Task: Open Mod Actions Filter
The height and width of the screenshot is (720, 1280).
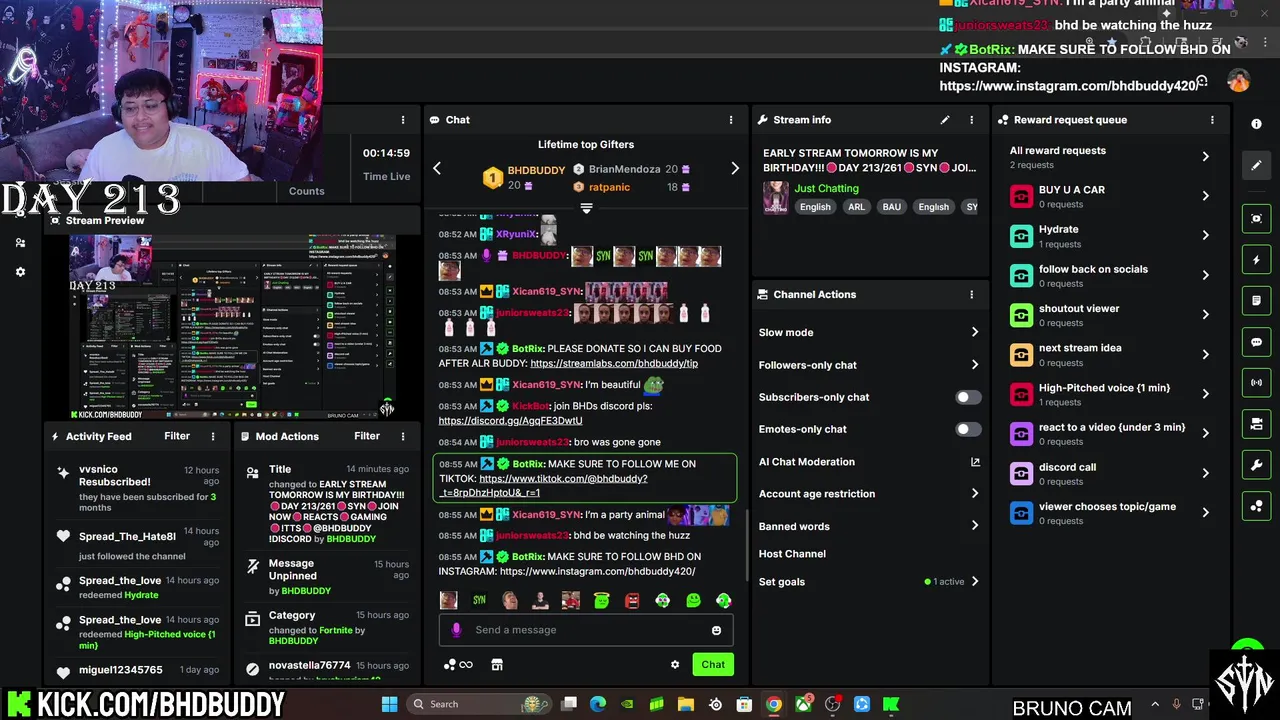Action: tap(367, 436)
